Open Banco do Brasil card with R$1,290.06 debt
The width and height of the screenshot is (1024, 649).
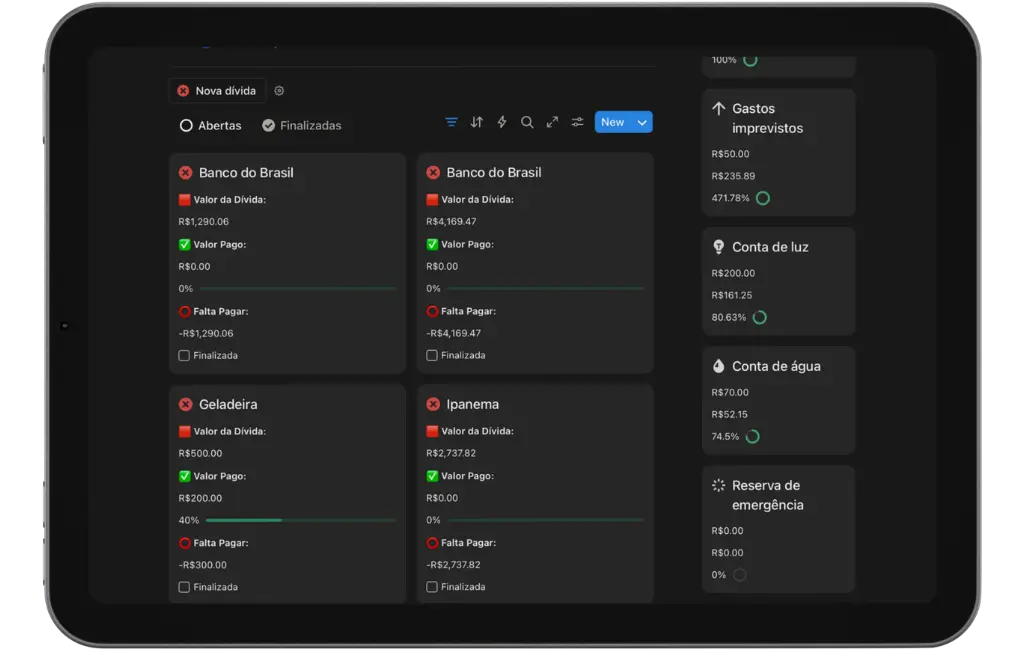(x=246, y=172)
